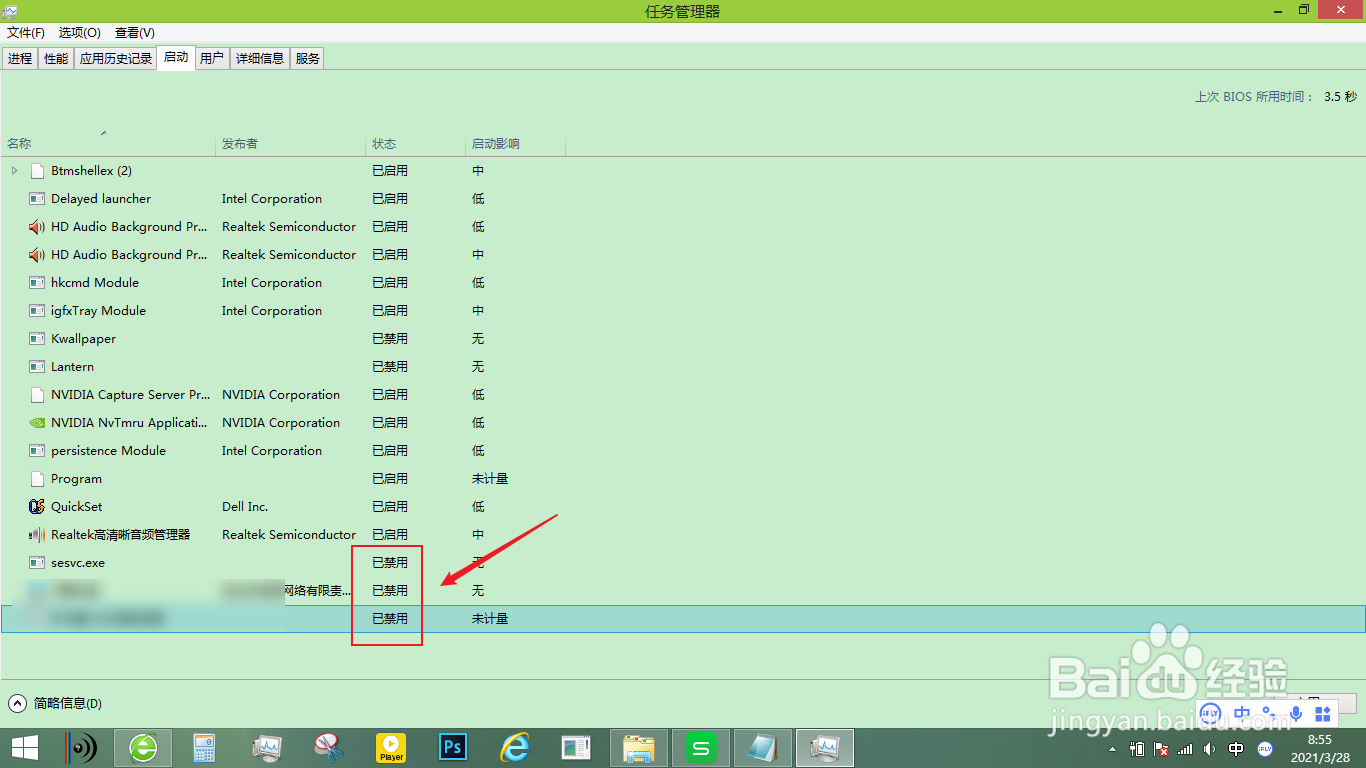This screenshot has width=1366, height=768.
Task: Click the 上次 BIOS 所用时间 3.5 秒 label
Action: [1276, 97]
